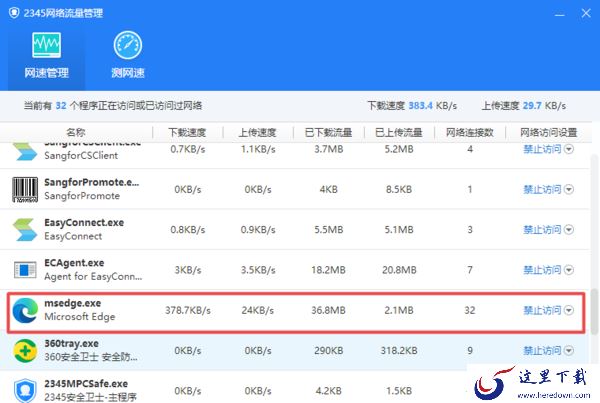Sort by 已上传流量 column header
The width and height of the screenshot is (600, 403).
coord(399,132)
